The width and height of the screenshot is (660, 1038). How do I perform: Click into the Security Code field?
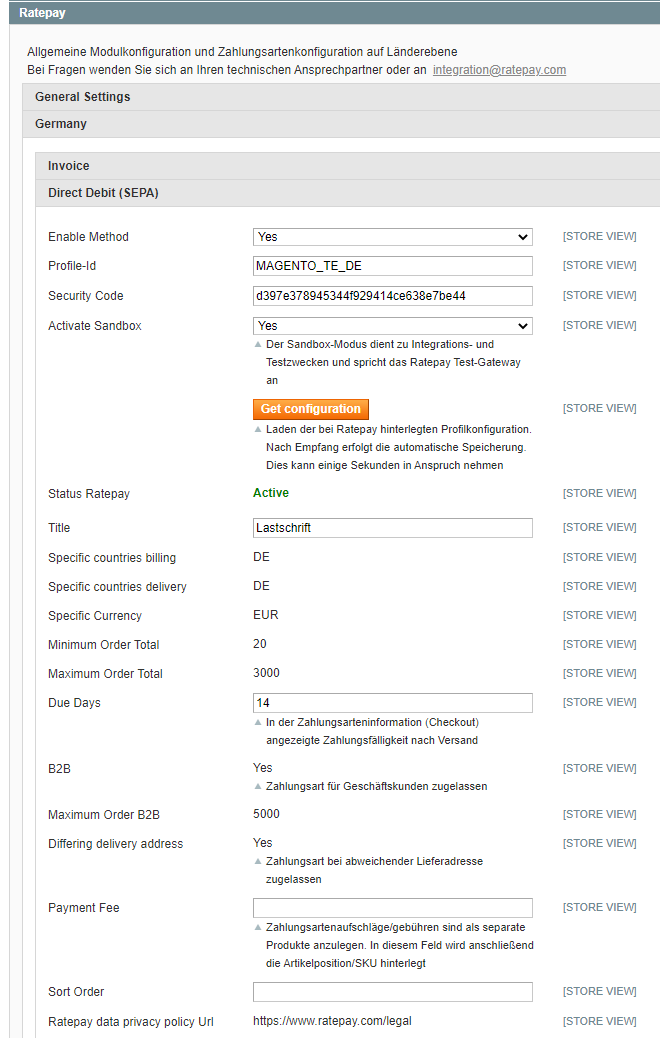tap(392, 296)
